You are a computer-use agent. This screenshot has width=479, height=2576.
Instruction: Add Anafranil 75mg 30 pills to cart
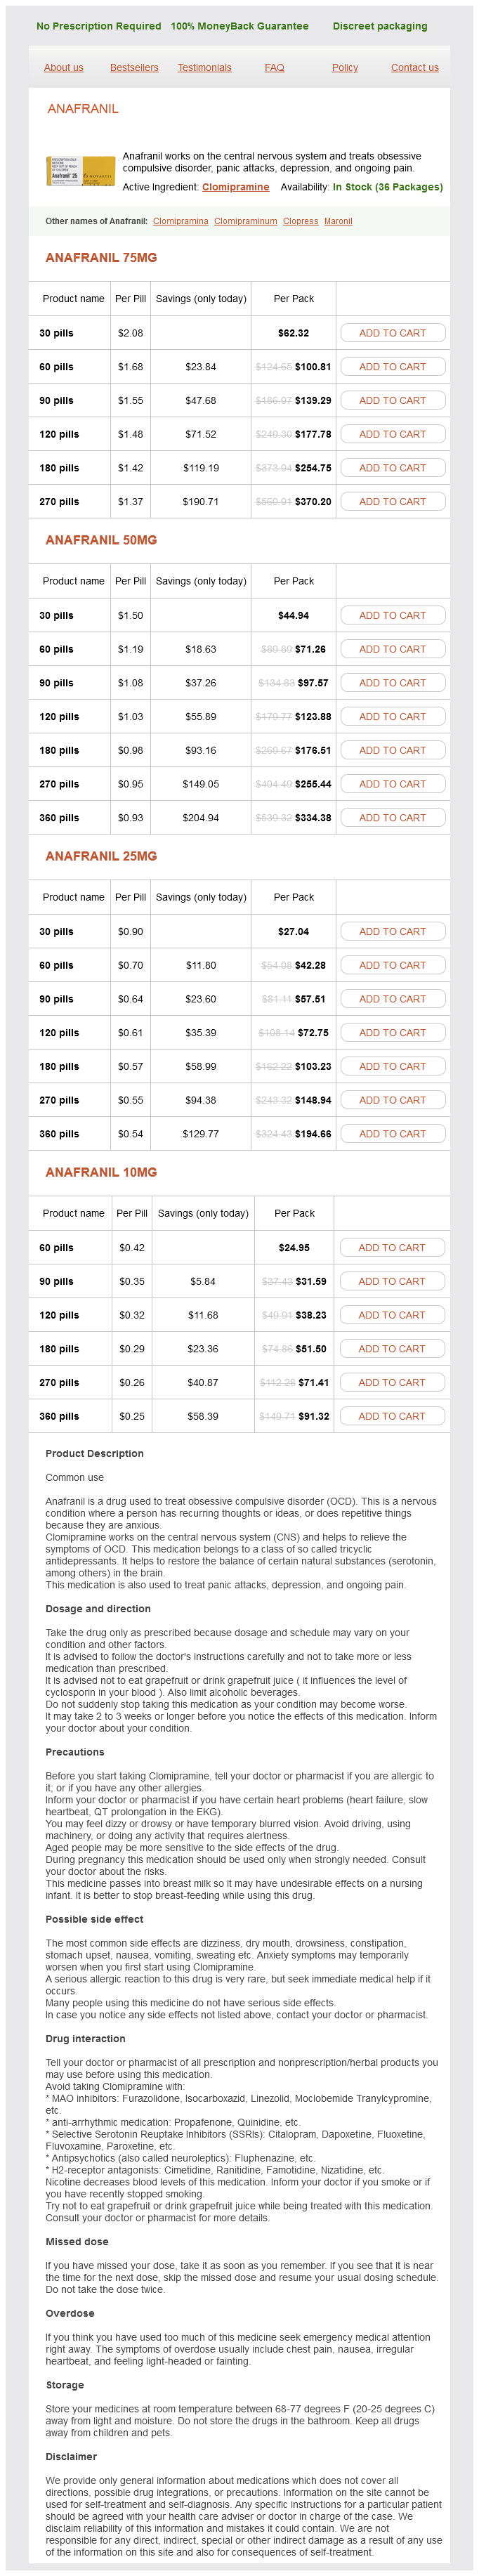(392, 333)
